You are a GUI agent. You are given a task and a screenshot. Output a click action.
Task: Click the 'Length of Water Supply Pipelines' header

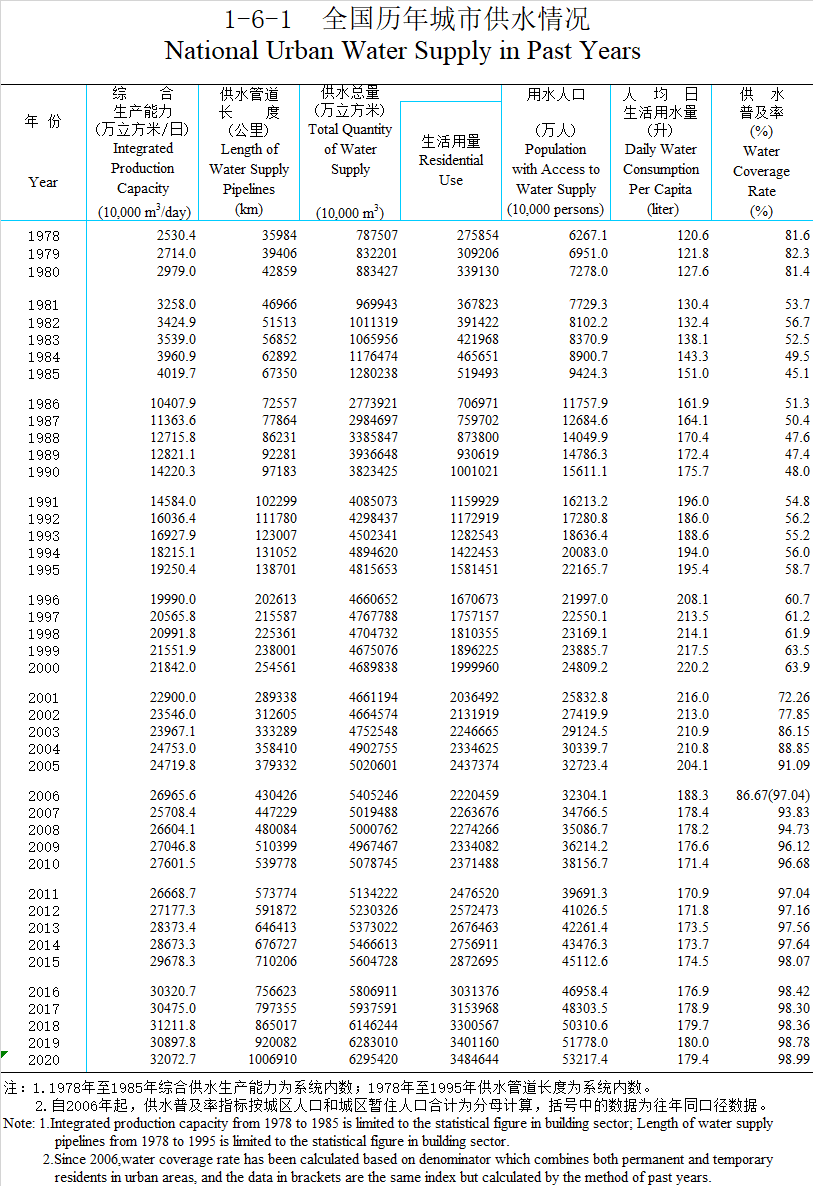pyautogui.click(x=248, y=169)
